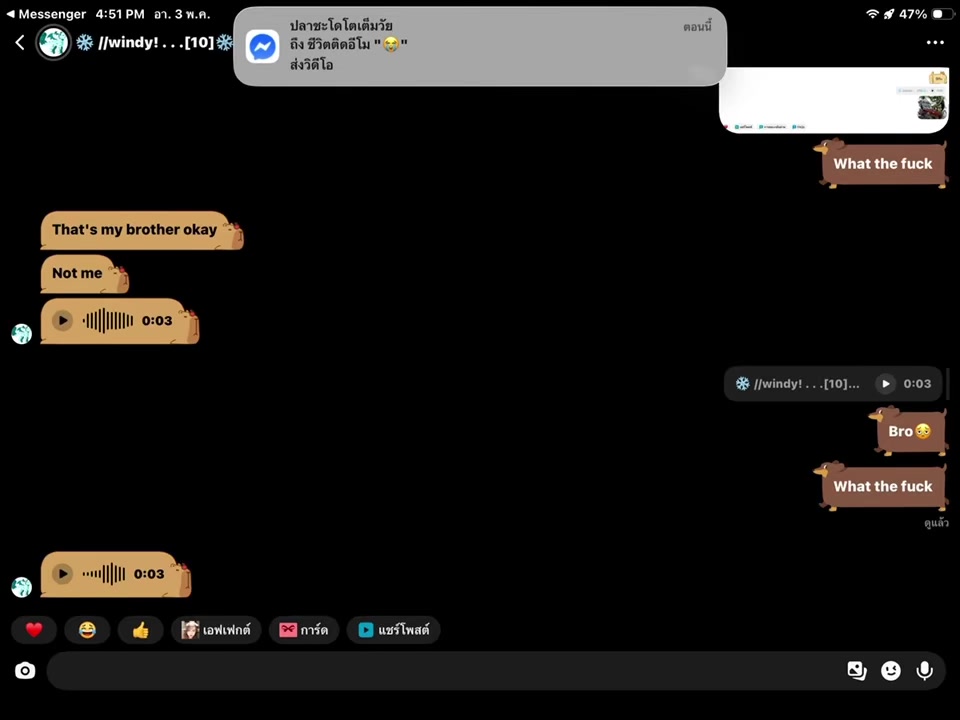Select the upper "What the fuck" message bubble
The height and width of the screenshot is (720, 960).
coord(883,163)
